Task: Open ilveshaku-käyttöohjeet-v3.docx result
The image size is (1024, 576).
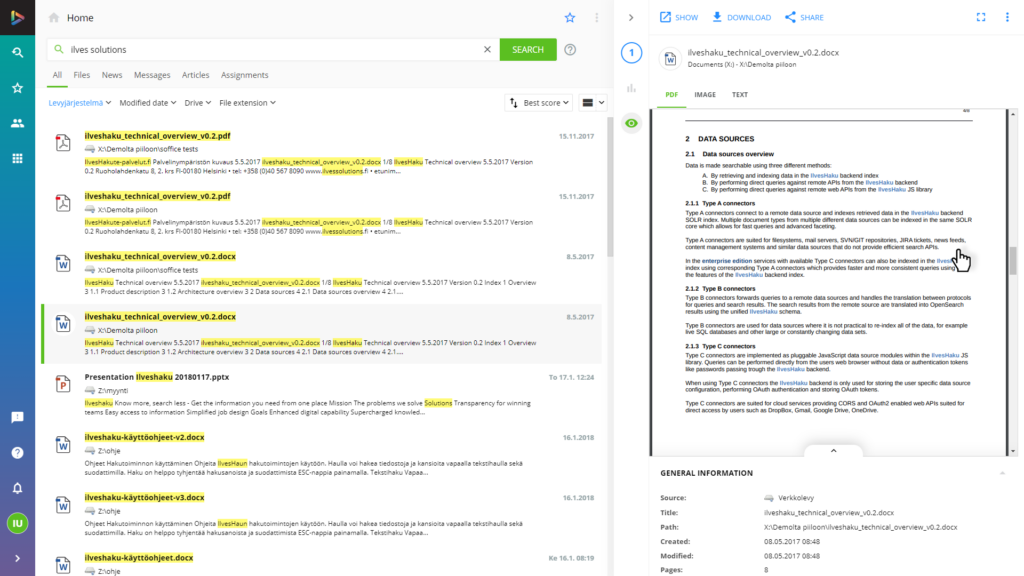Action: click(144, 497)
